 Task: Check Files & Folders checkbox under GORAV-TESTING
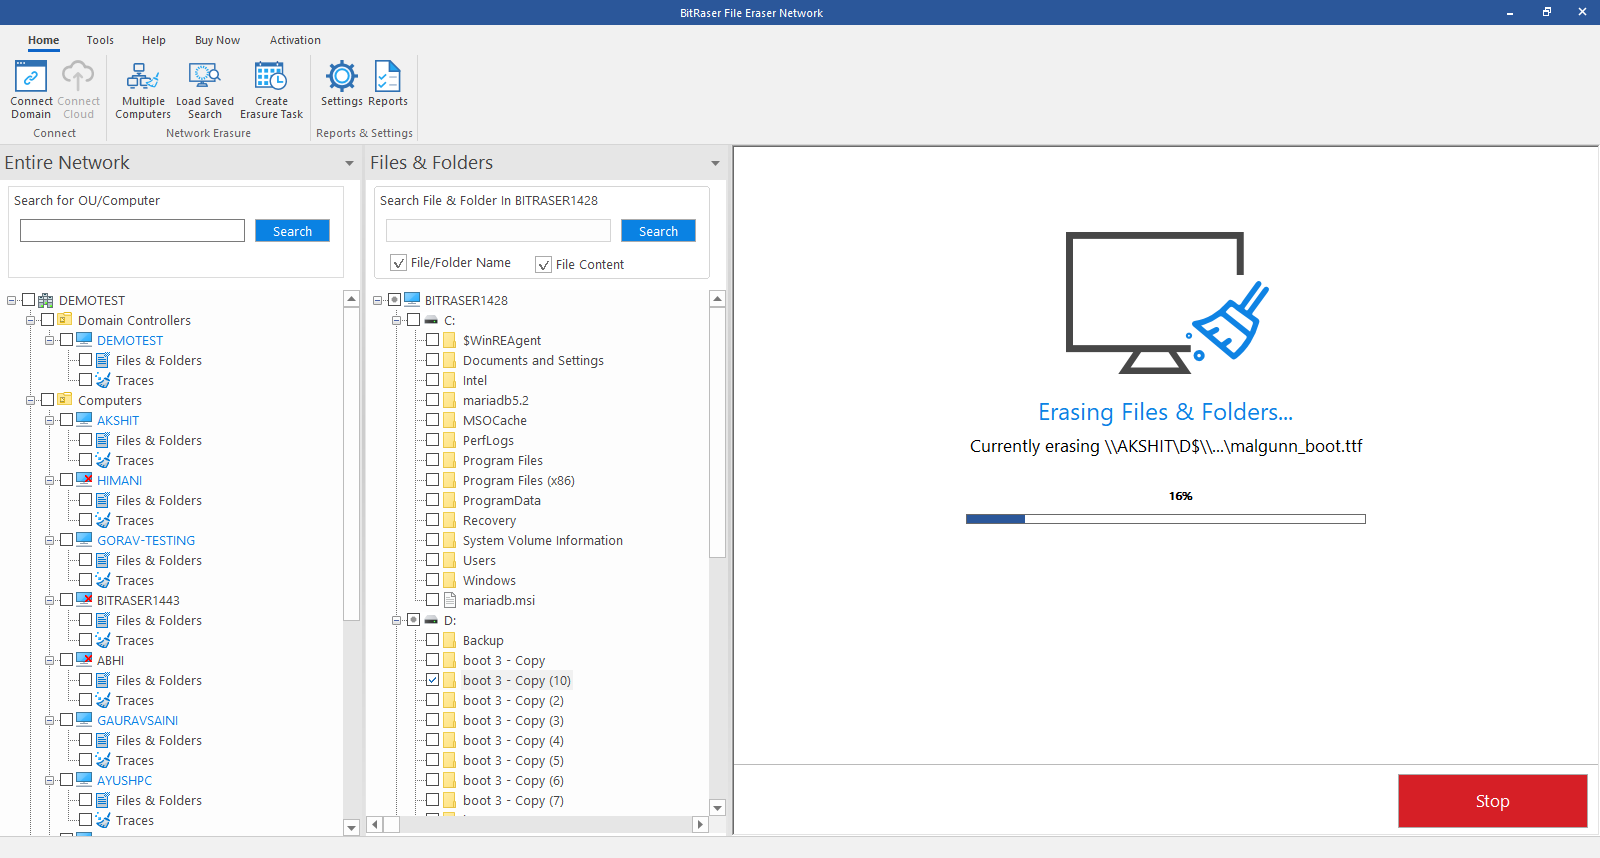tap(86, 560)
